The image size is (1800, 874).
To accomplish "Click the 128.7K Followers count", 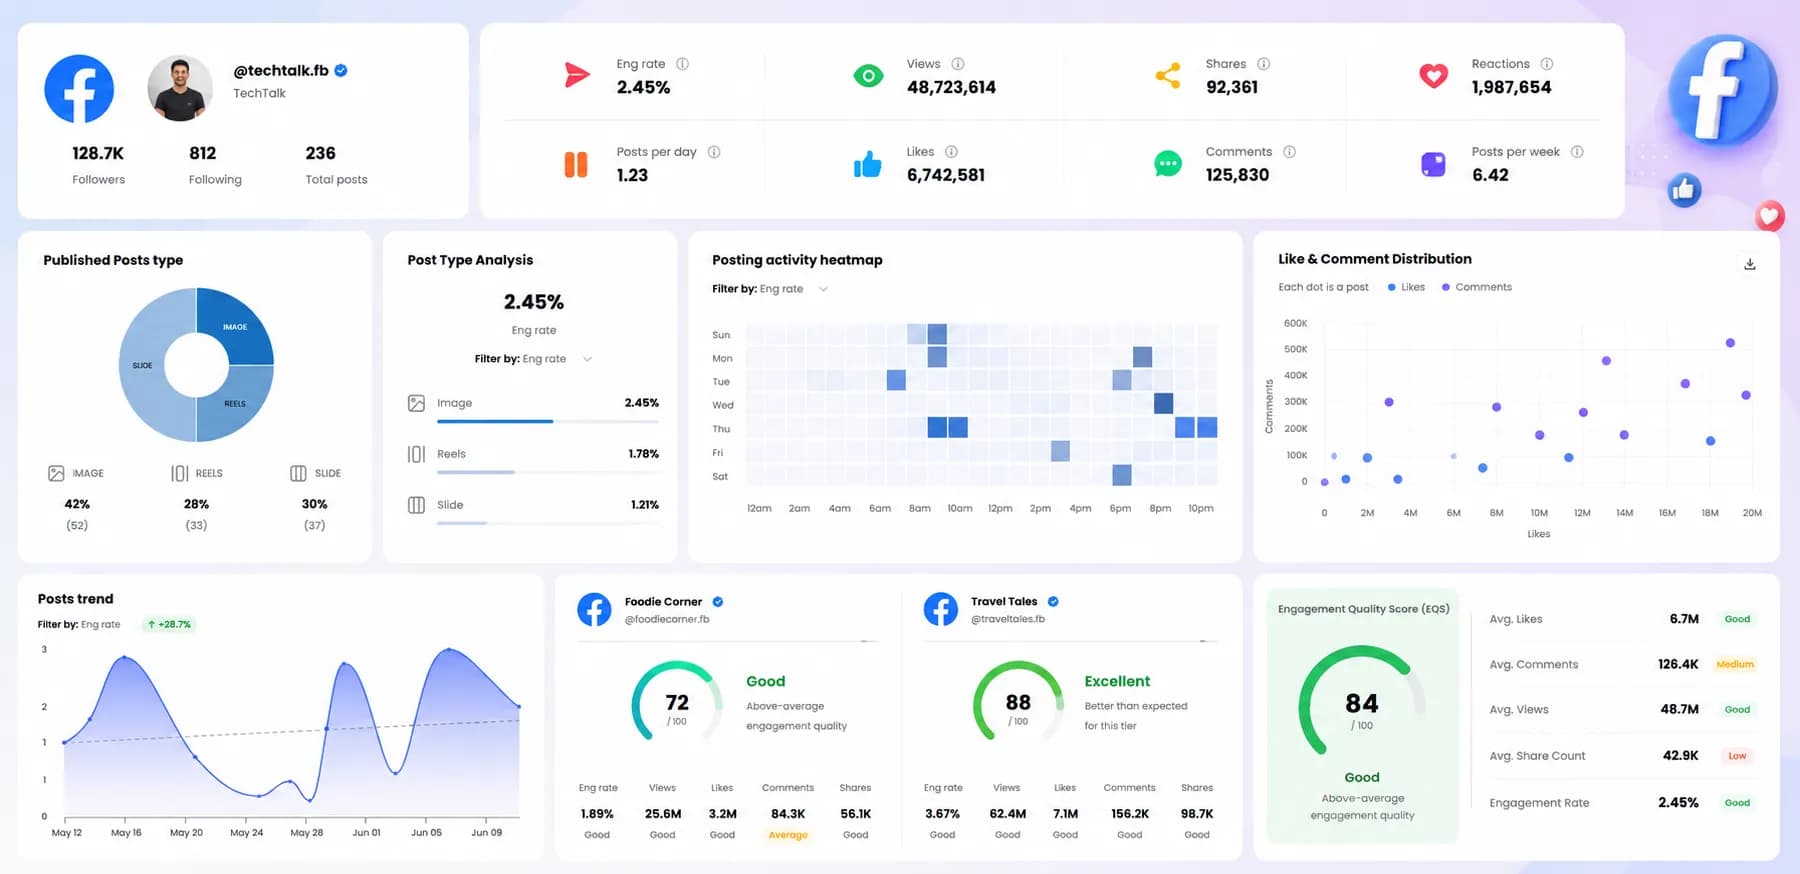I will (x=98, y=153).
